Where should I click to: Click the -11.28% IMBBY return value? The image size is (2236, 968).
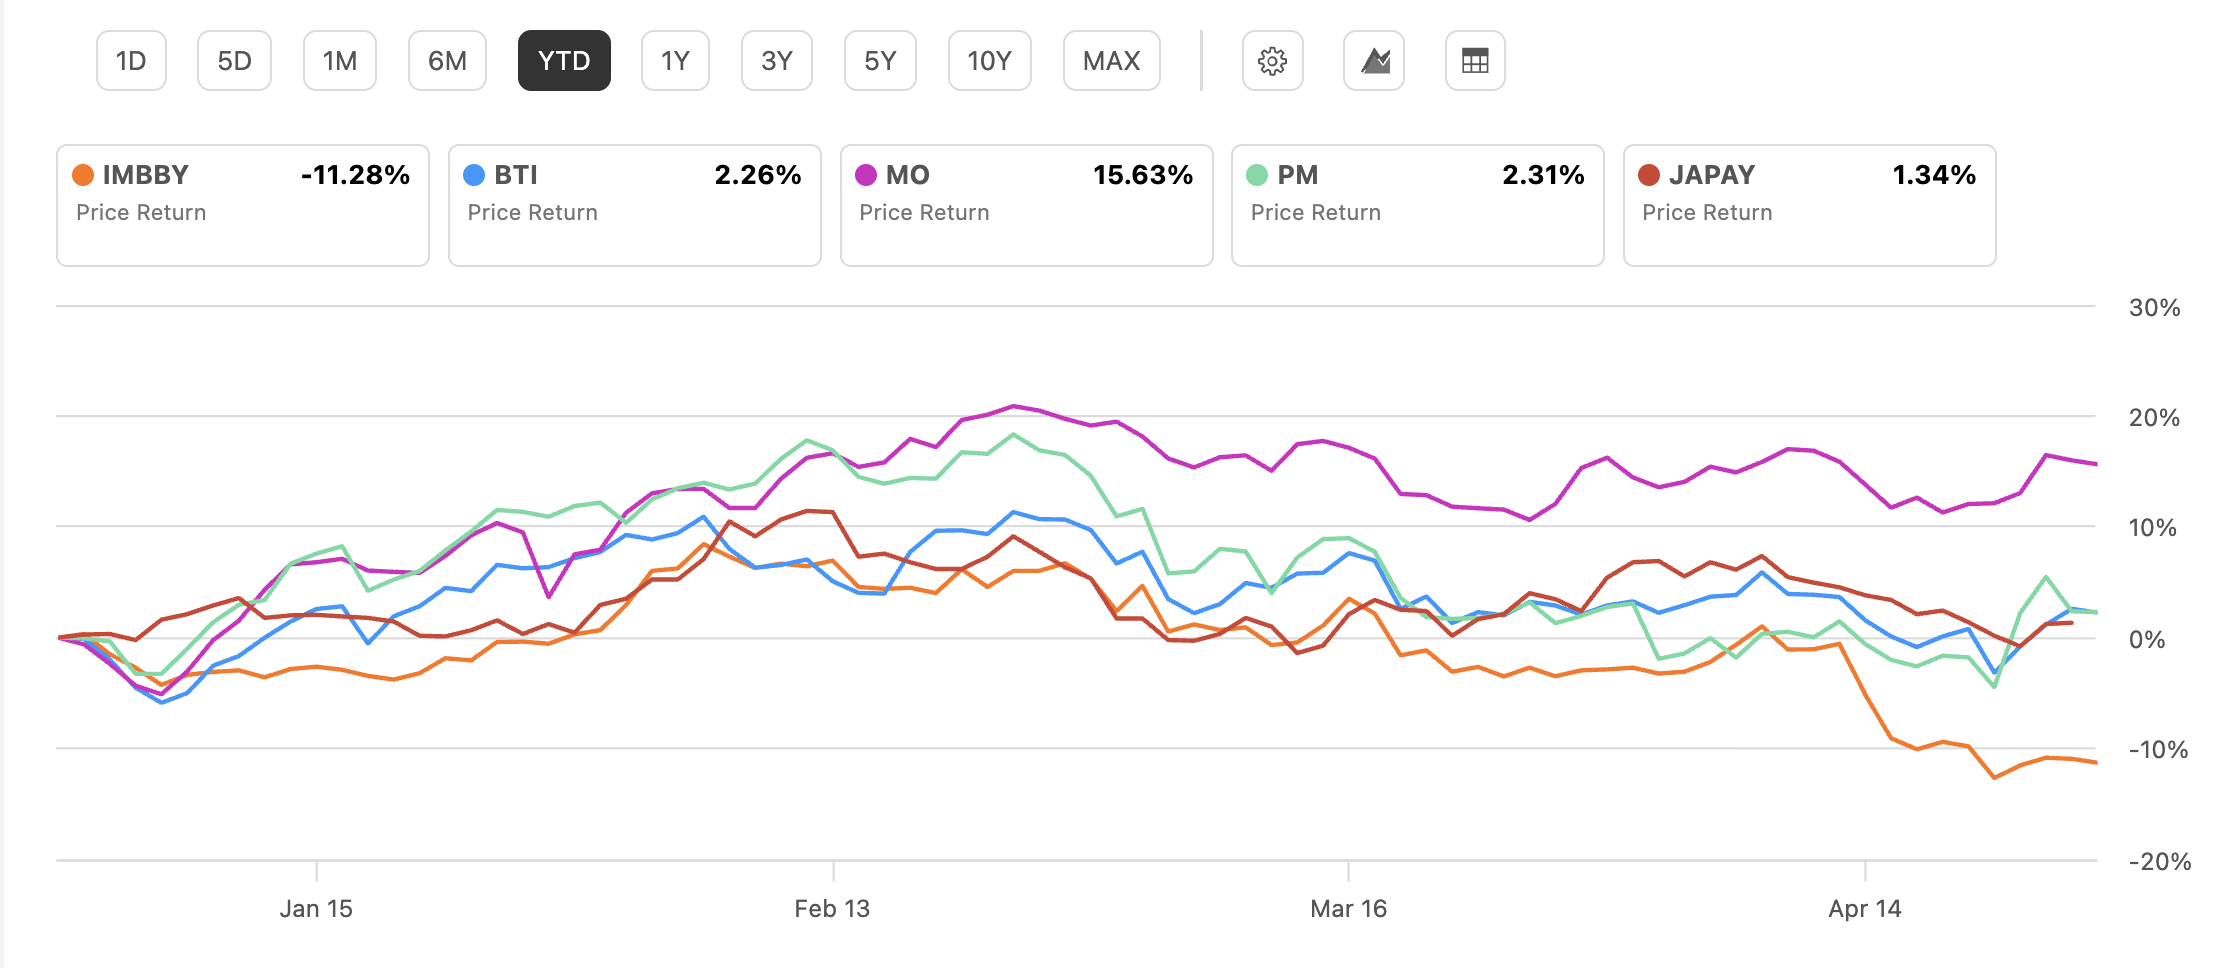[355, 175]
